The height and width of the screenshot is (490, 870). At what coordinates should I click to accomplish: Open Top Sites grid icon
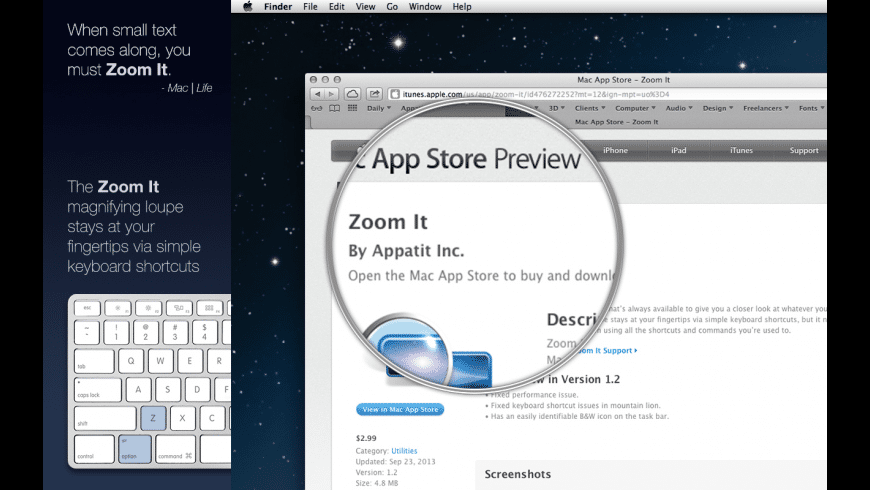pyautogui.click(x=352, y=108)
